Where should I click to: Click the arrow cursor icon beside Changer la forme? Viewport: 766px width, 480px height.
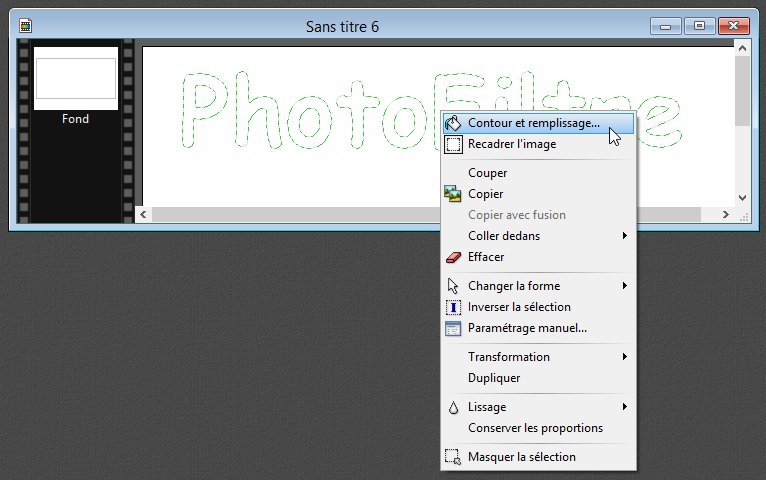(453, 286)
